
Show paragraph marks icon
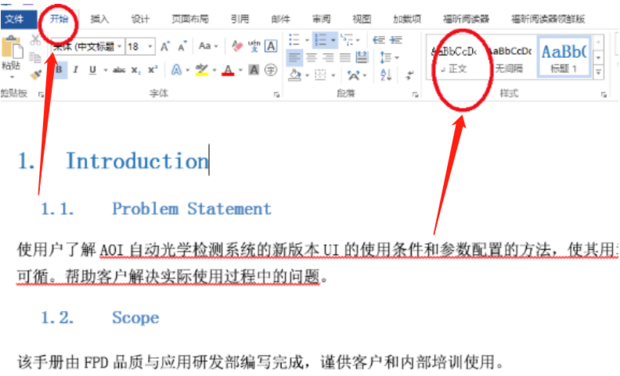click(410, 74)
